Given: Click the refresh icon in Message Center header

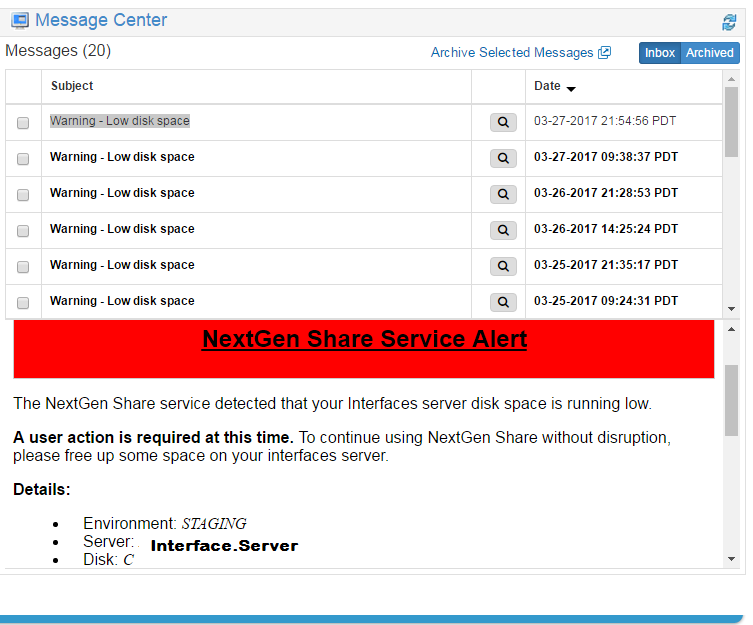Looking at the screenshot, I should click(x=729, y=22).
